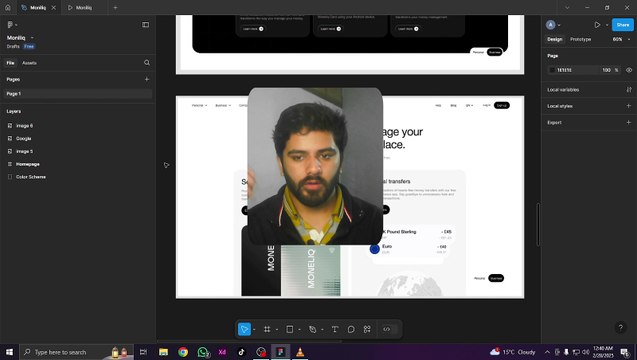This screenshot has height=360, width=637.
Task: Present the prototype with the play icon
Action: (597, 25)
